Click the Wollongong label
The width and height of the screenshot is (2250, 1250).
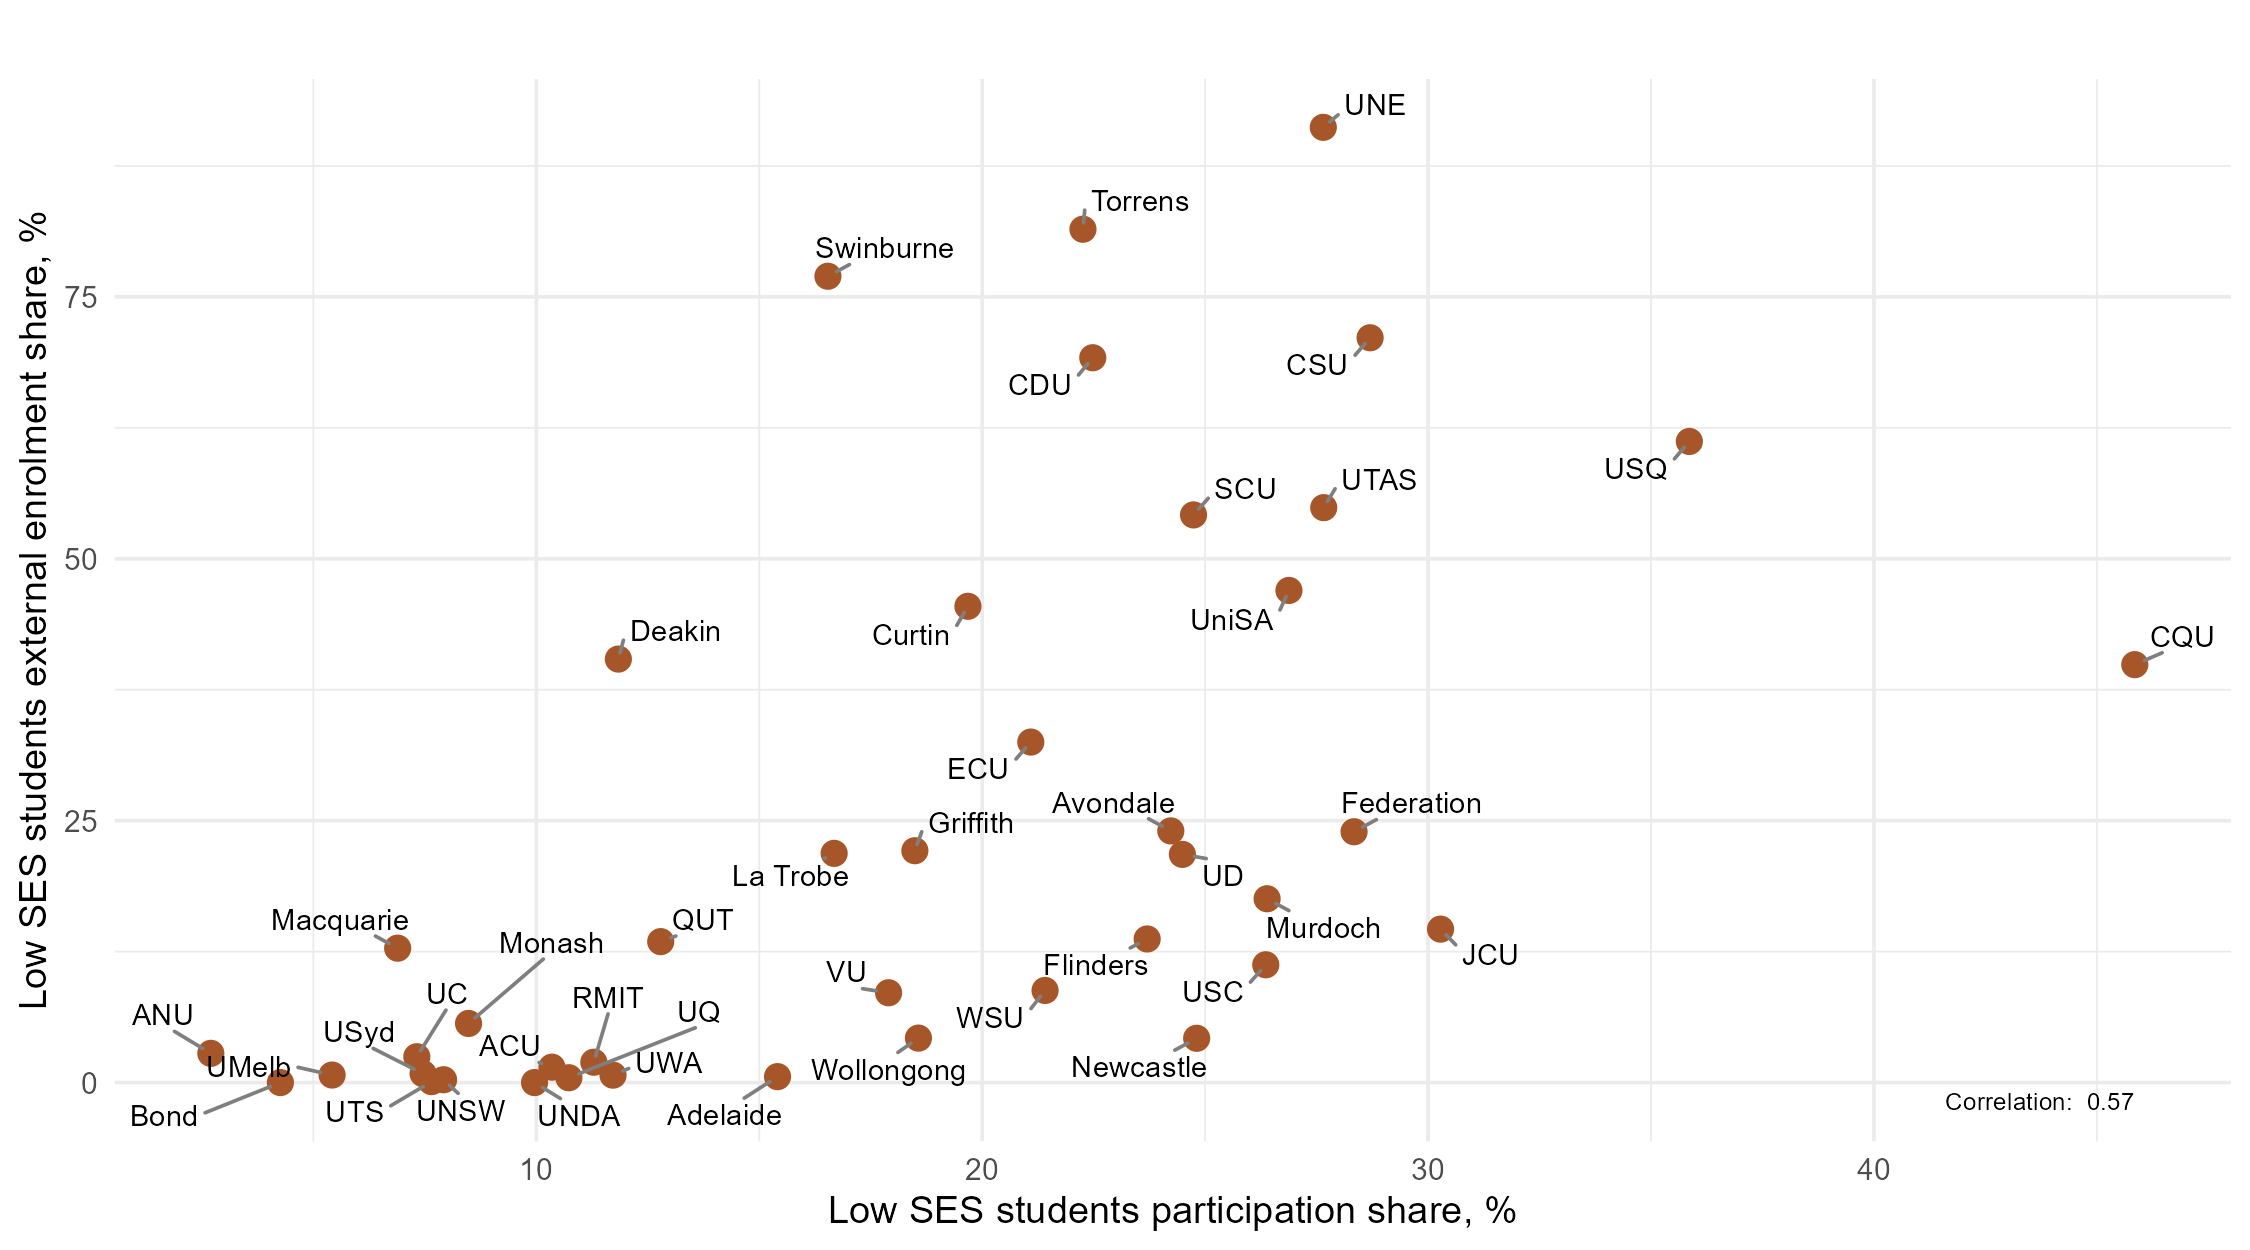(x=888, y=1071)
